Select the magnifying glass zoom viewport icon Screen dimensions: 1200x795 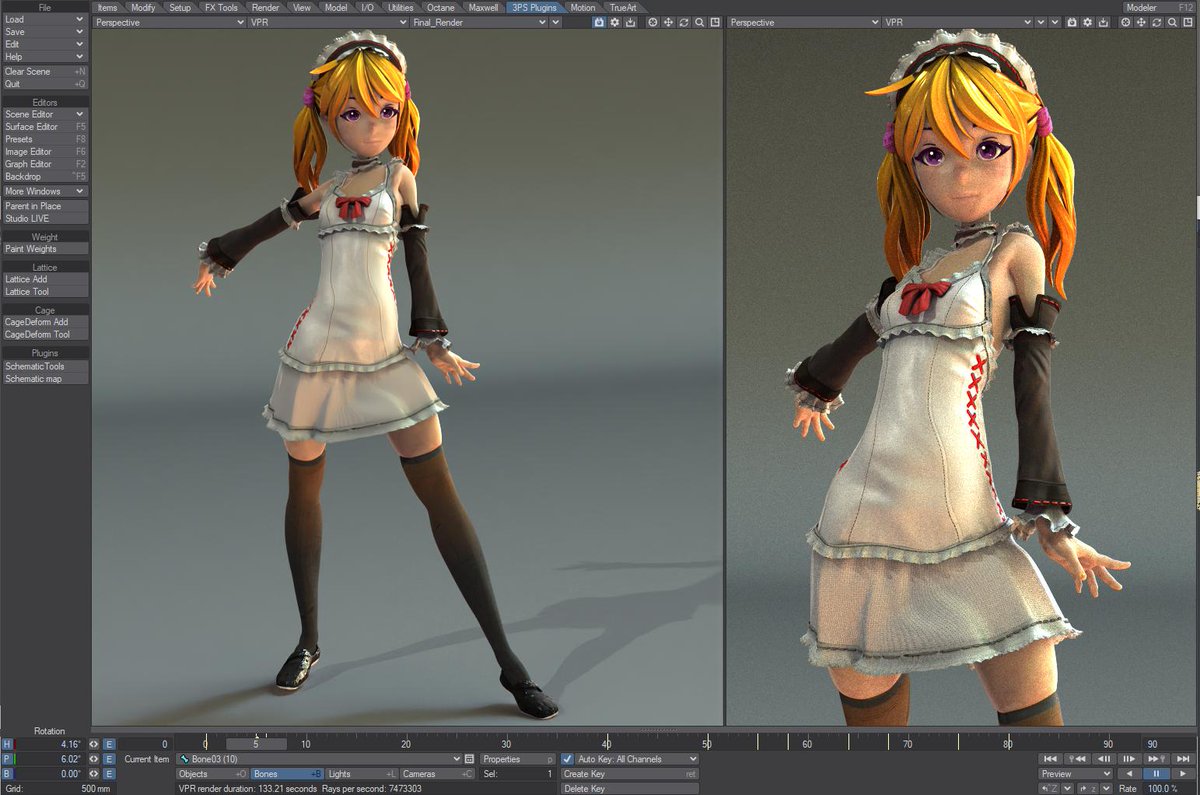[700, 22]
